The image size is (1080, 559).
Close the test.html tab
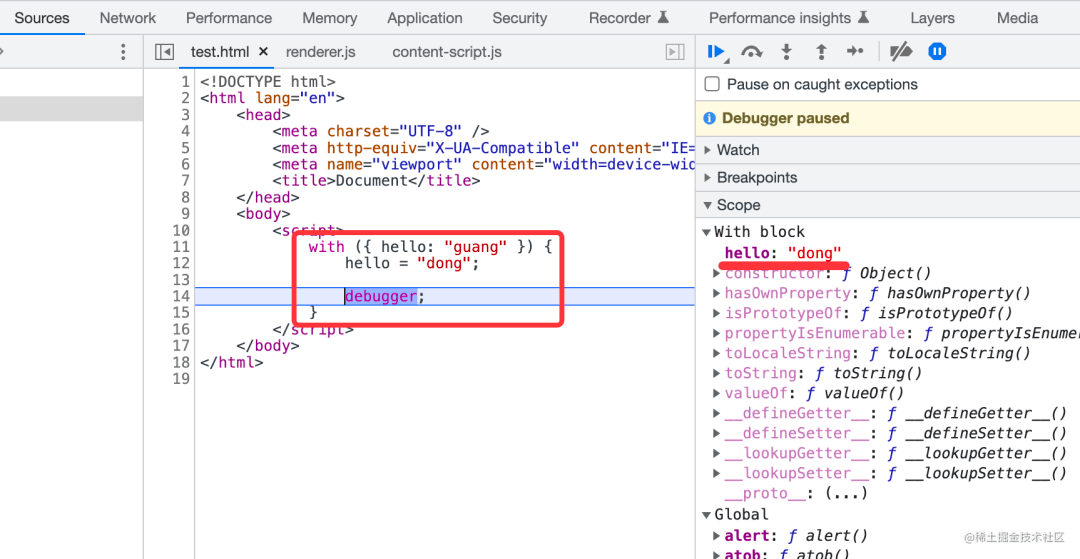click(263, 52)
